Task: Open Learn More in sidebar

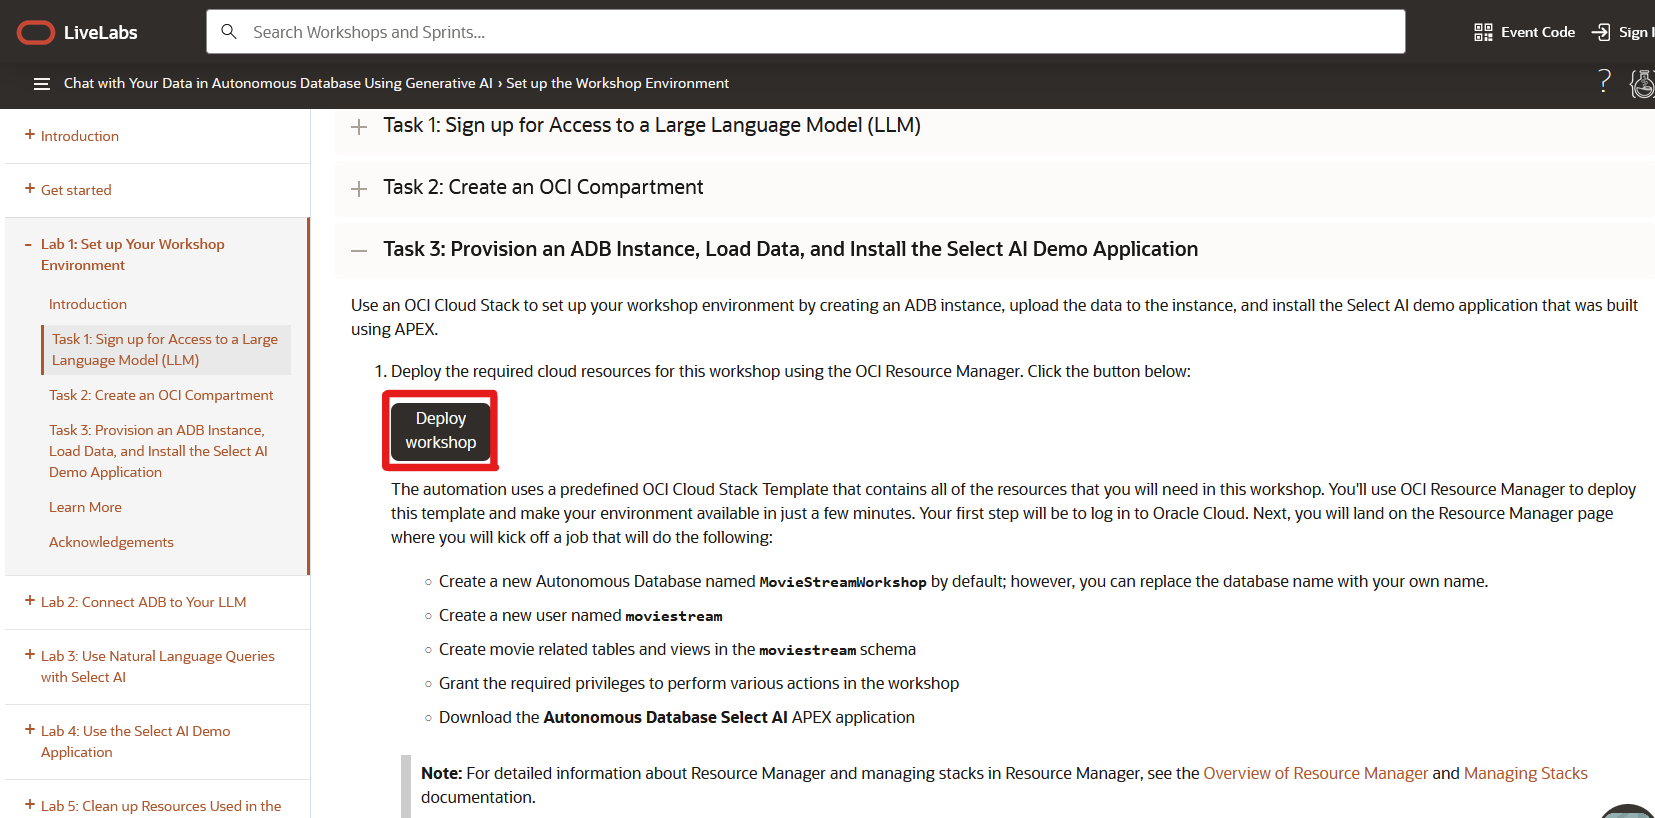Action: click(x=85, y=507)
